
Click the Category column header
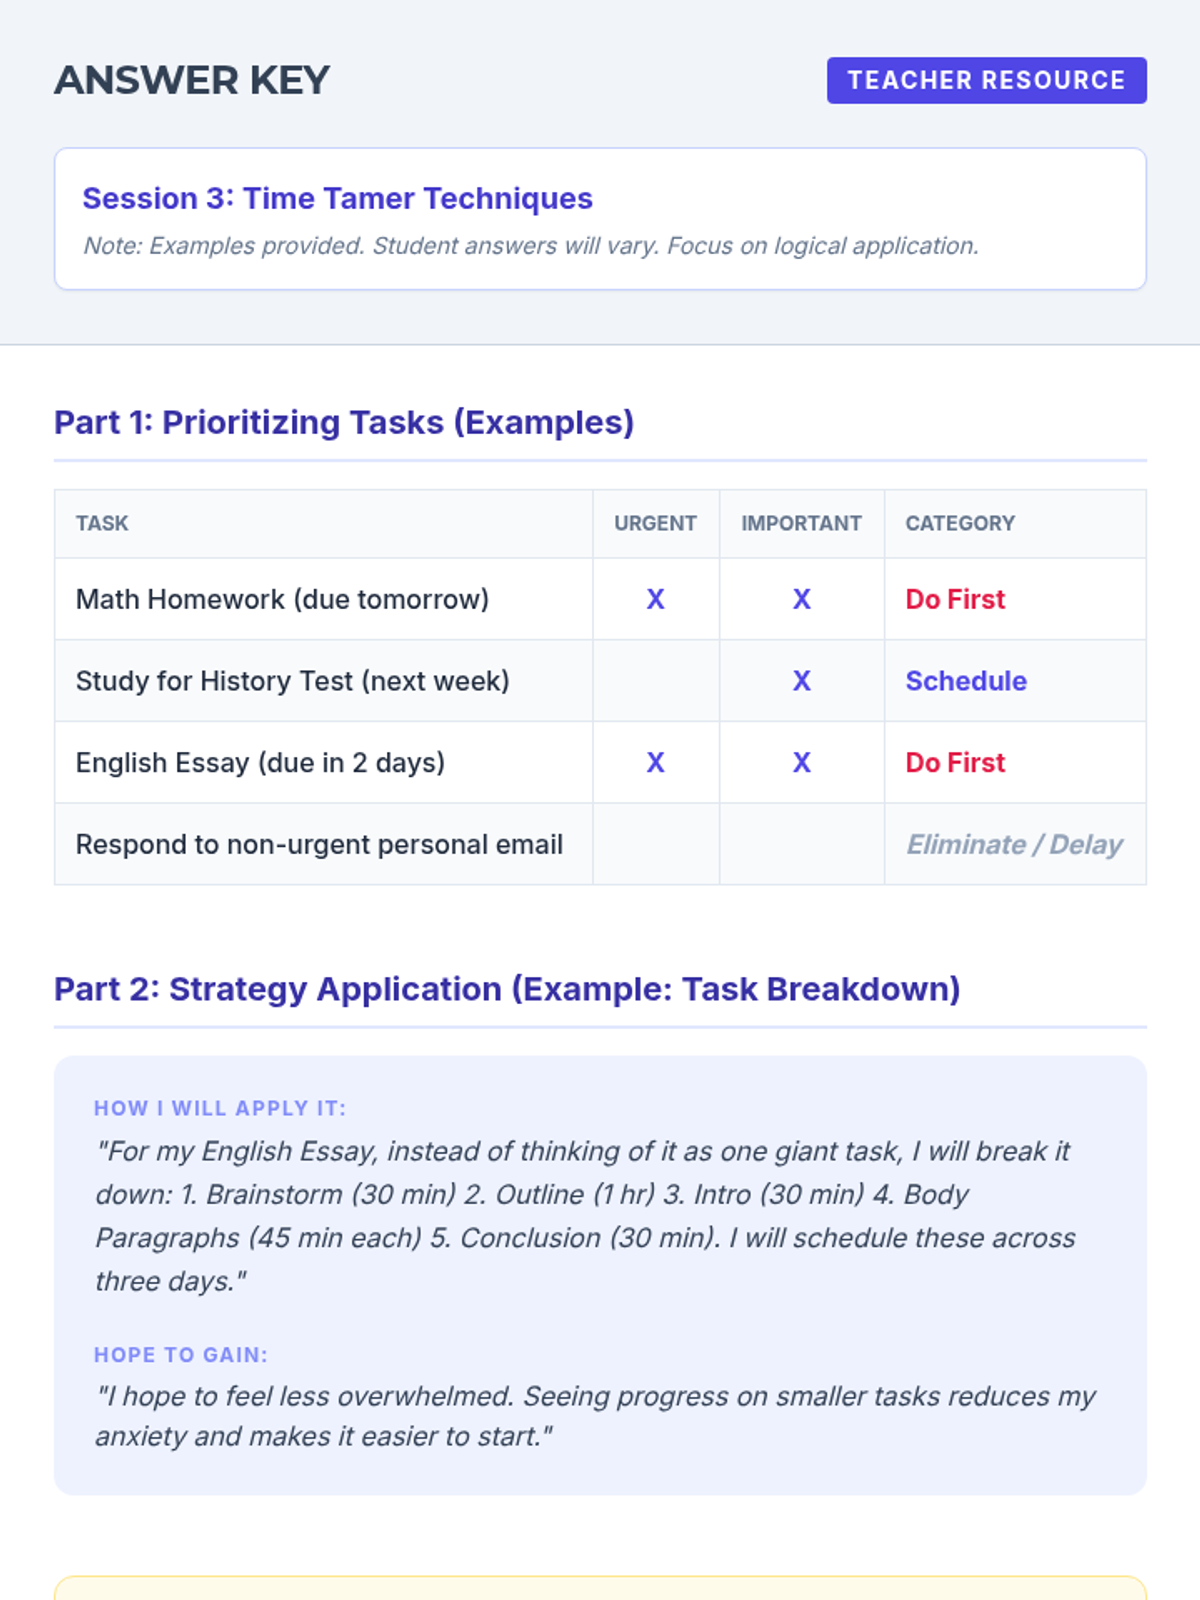(960, 523)
